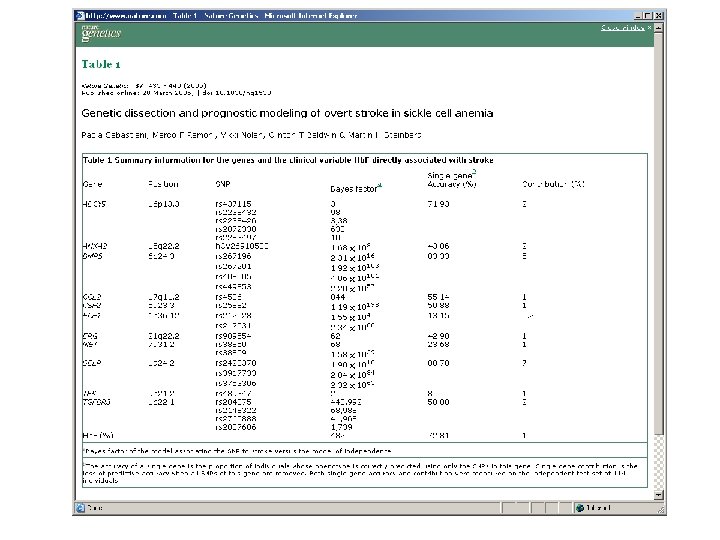Open footnote superscript beside Bayes factor header

coord(380,186)
